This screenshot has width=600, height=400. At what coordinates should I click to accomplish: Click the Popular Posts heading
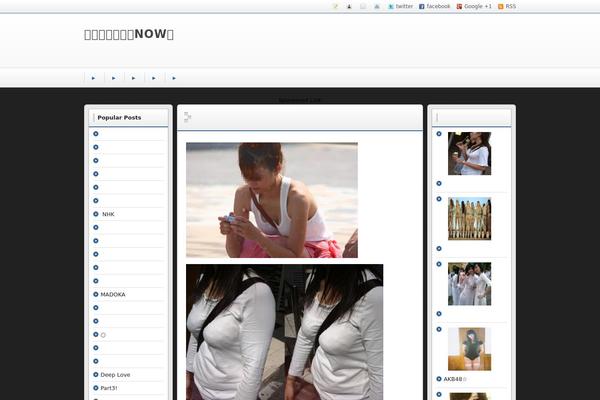tap(119, 118)
